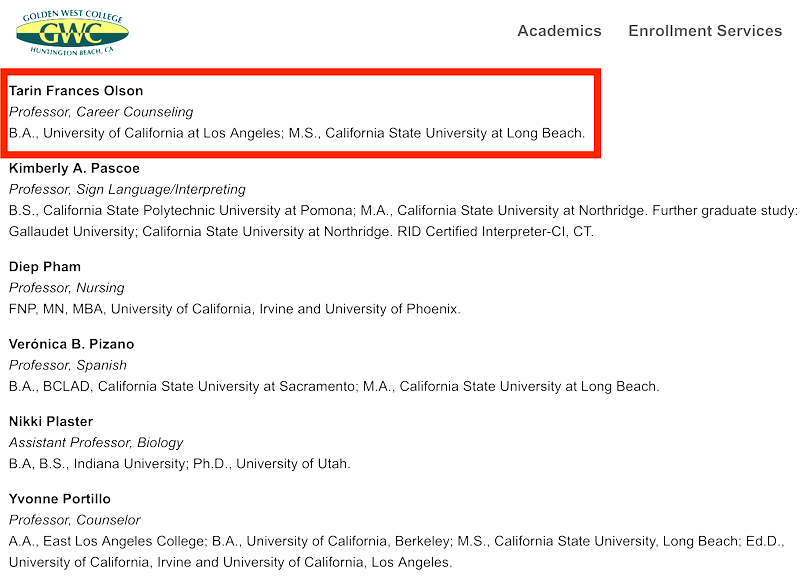Select the name Nikki Plaster
This screenshot has height=587, width=800.
pyautogui.click(x=51, y=422)
